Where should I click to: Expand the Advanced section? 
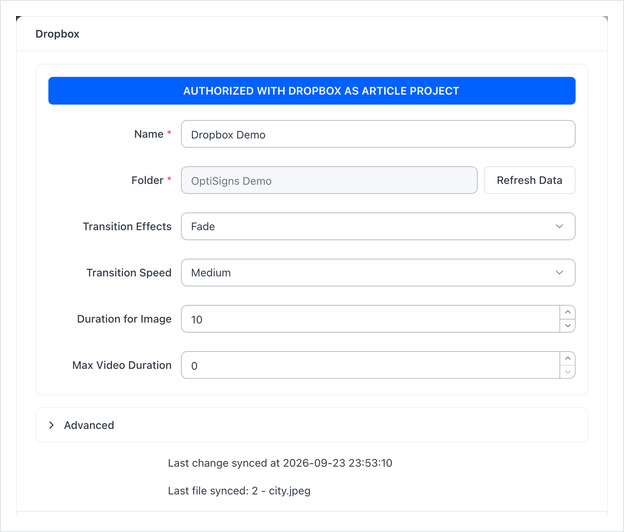click(312, 425)
